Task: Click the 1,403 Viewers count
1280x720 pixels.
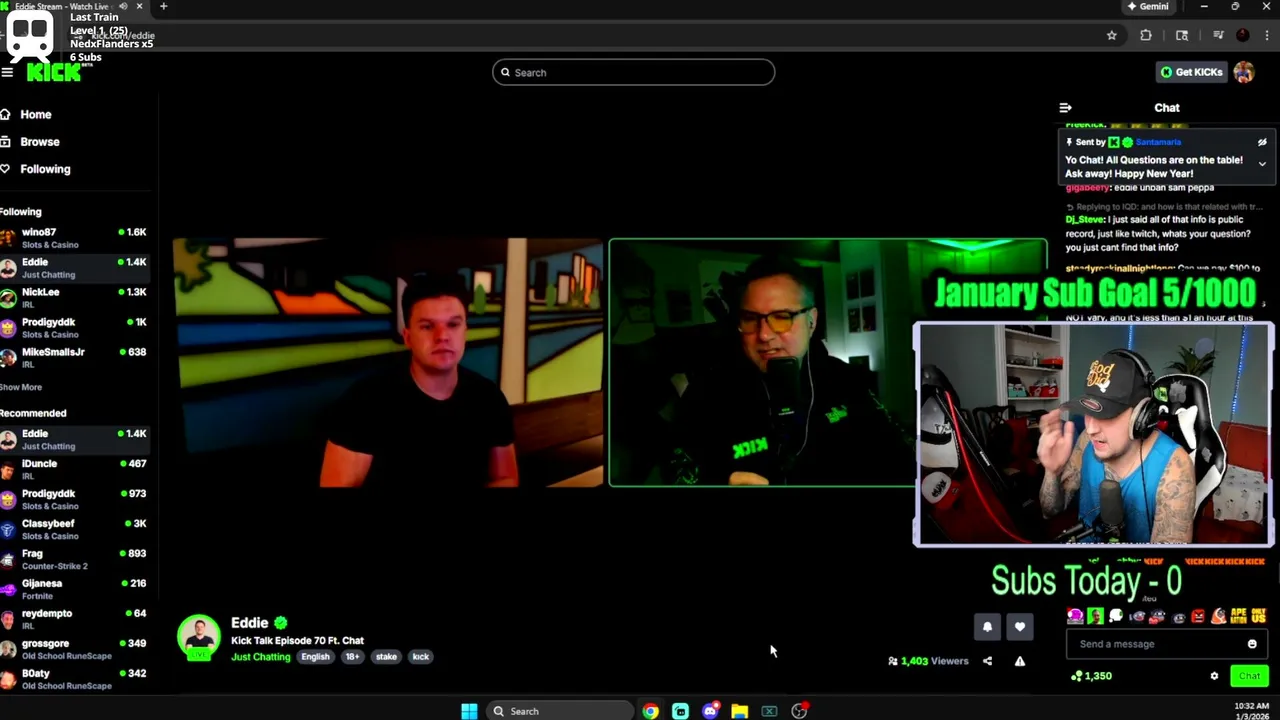Action: click(x=928, y=661)
